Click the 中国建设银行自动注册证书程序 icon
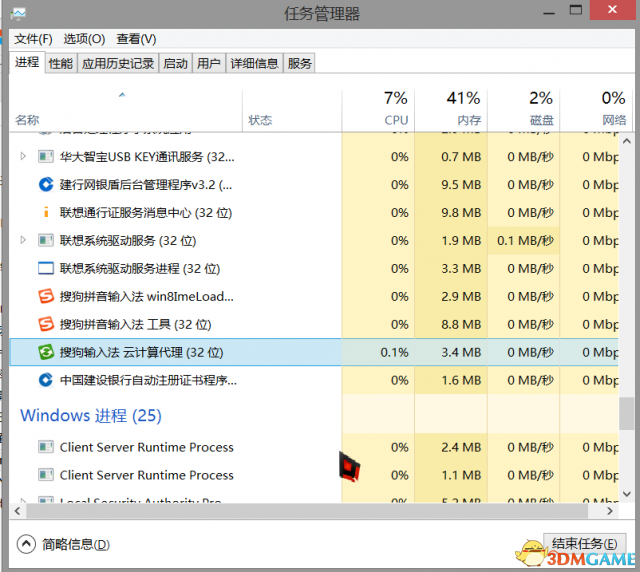This screenshot has height=572, width=640. coord(46,380)
